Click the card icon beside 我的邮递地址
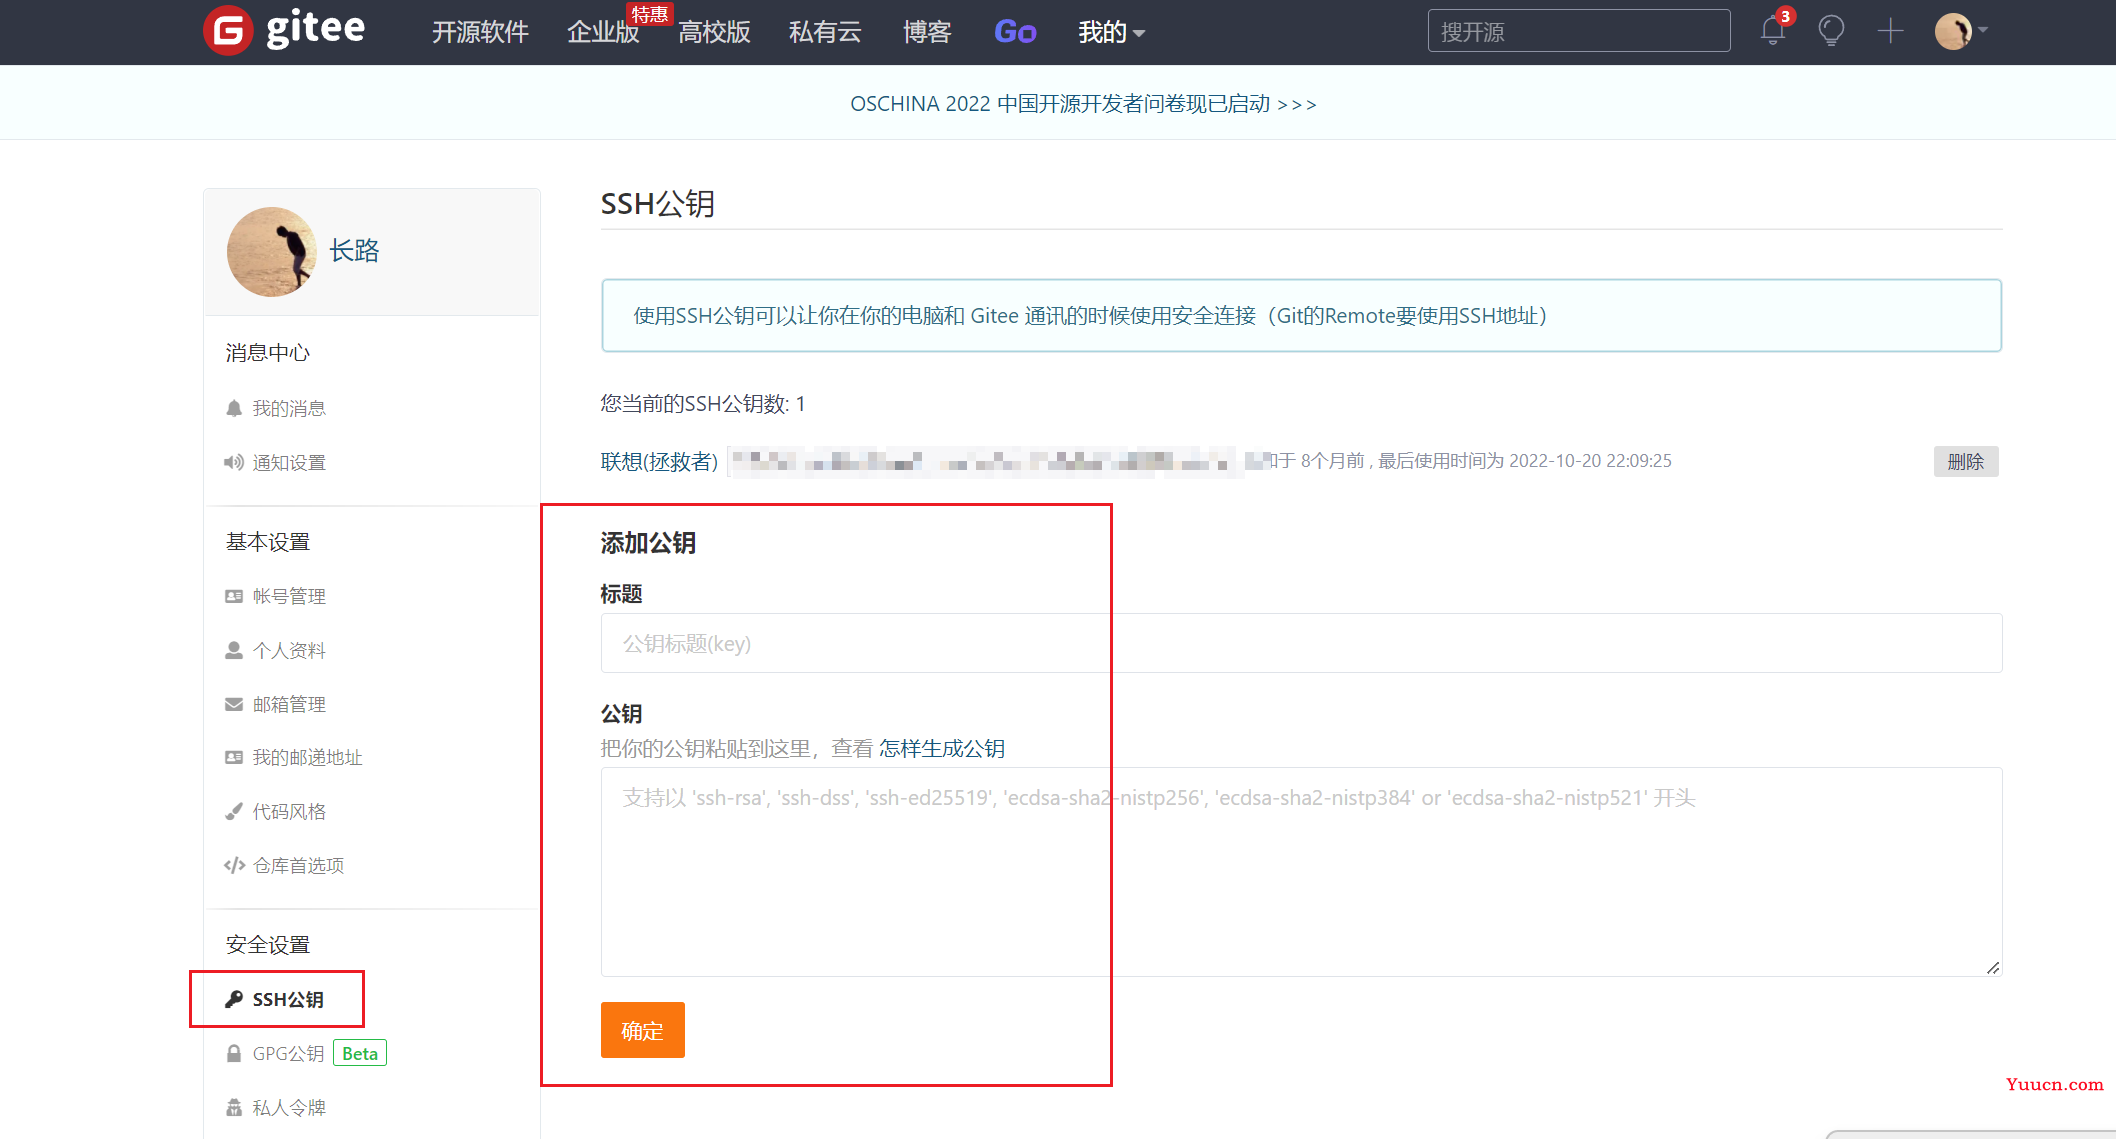Screen dimensions: 2116x1139 (x=234, y=757)
